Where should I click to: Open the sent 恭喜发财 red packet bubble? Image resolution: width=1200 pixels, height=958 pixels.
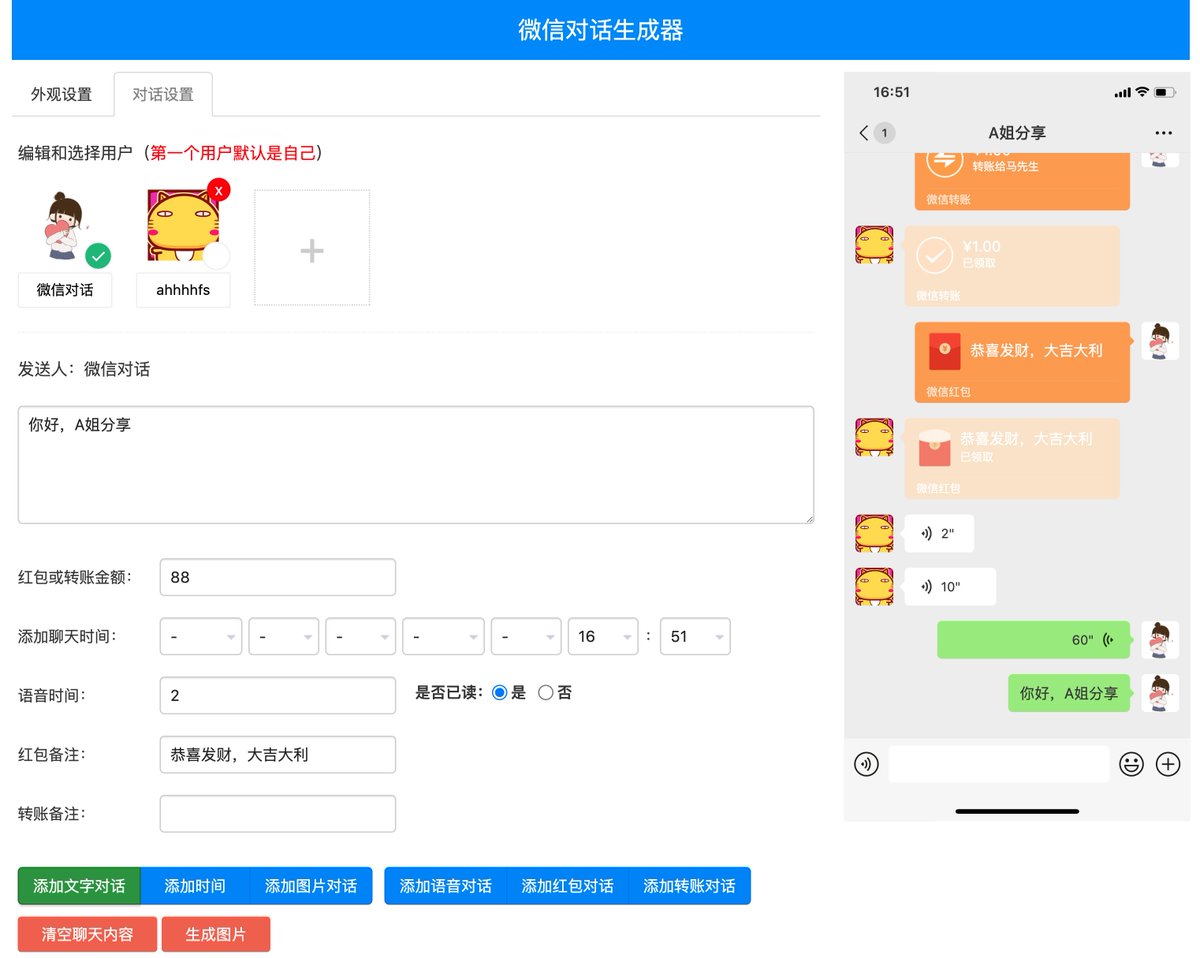click(x=1022, y=362)
